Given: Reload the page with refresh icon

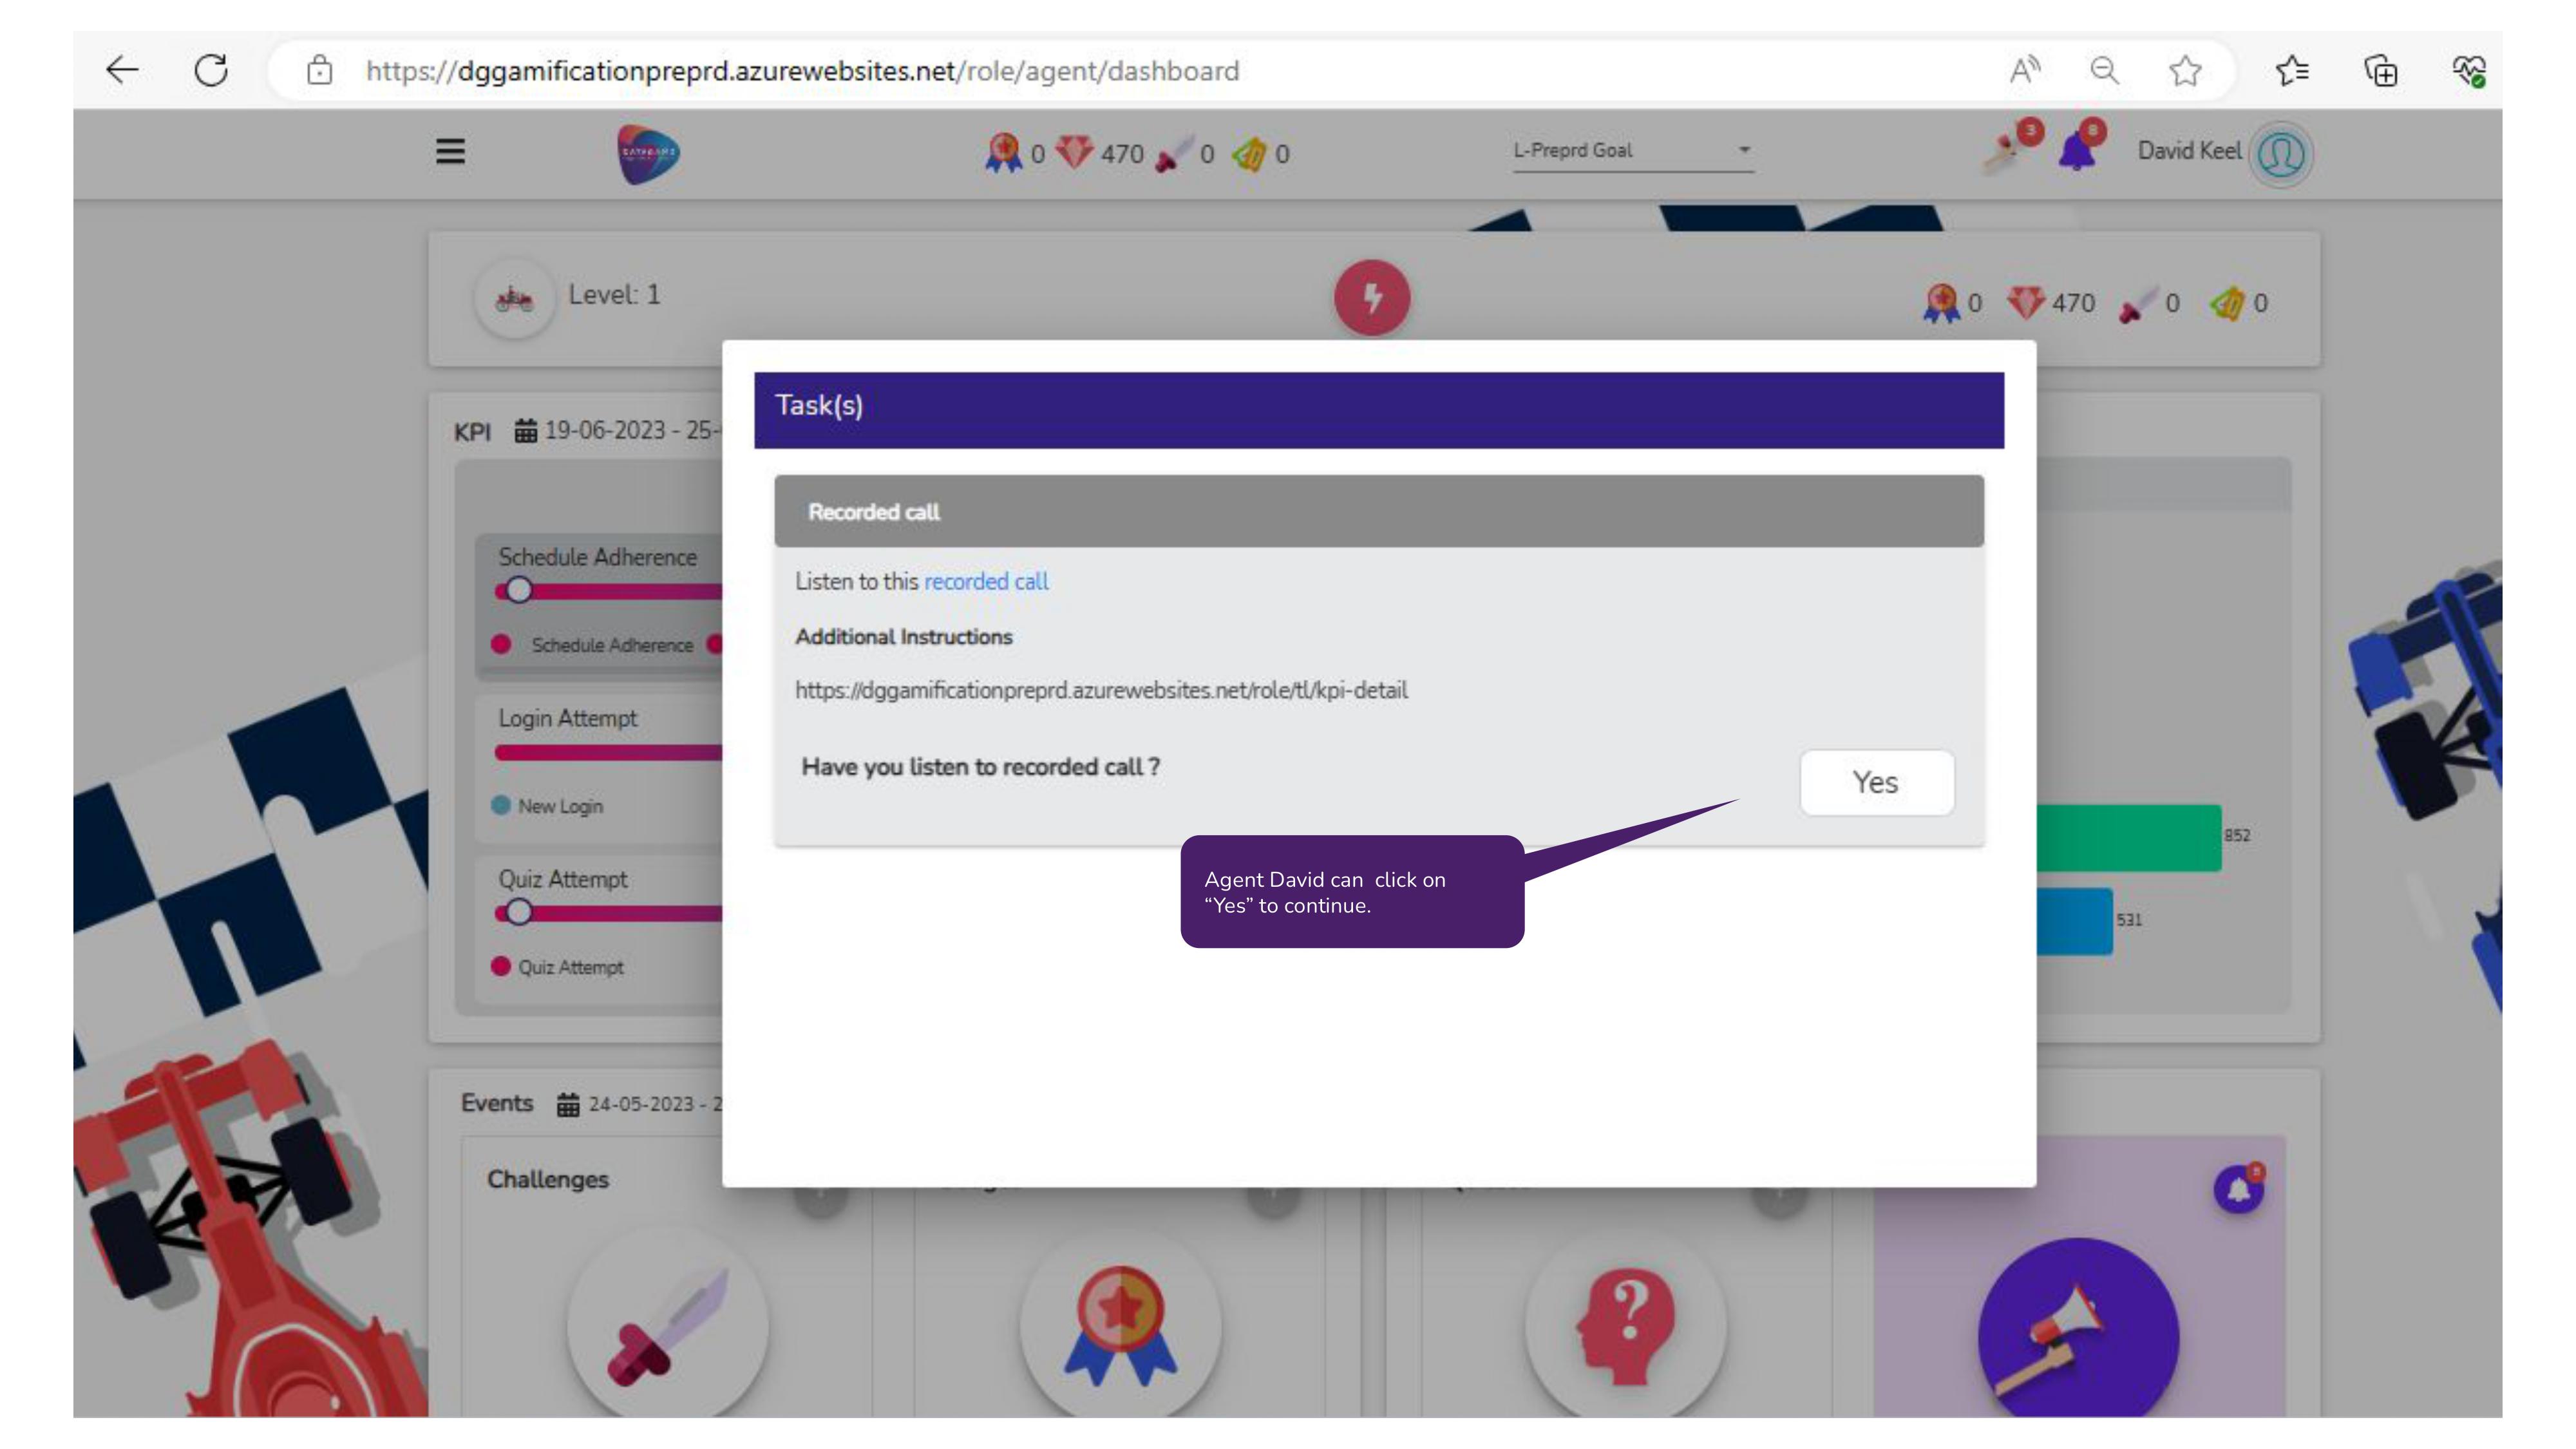Looking at the screenshot, I should [x=211, y=70].
